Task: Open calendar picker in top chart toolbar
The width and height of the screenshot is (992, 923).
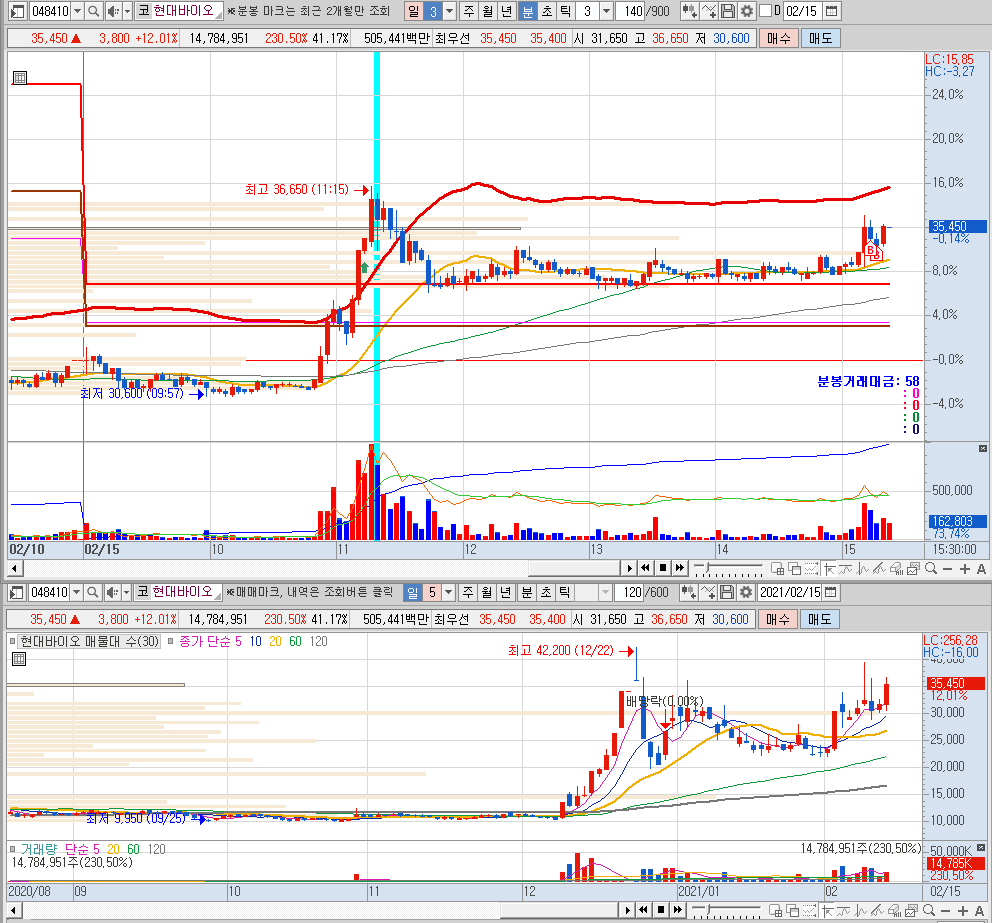Action: tap(832, 11)
